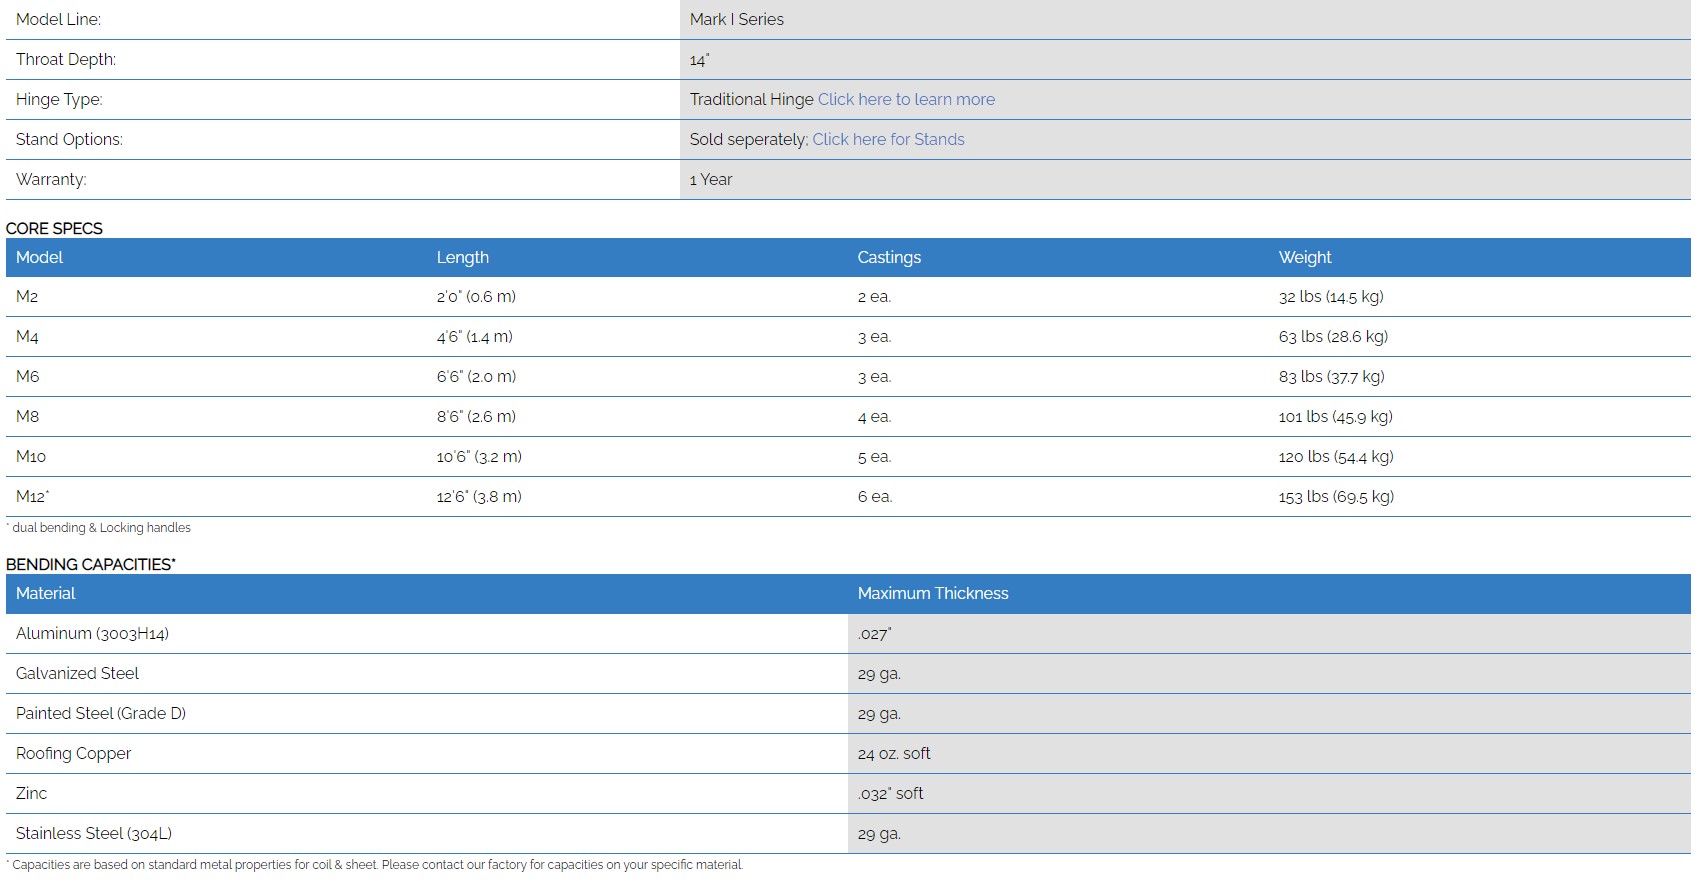Select the M6 model cell
This screenshot has height=880, width=1695.
tap(27, 376)
